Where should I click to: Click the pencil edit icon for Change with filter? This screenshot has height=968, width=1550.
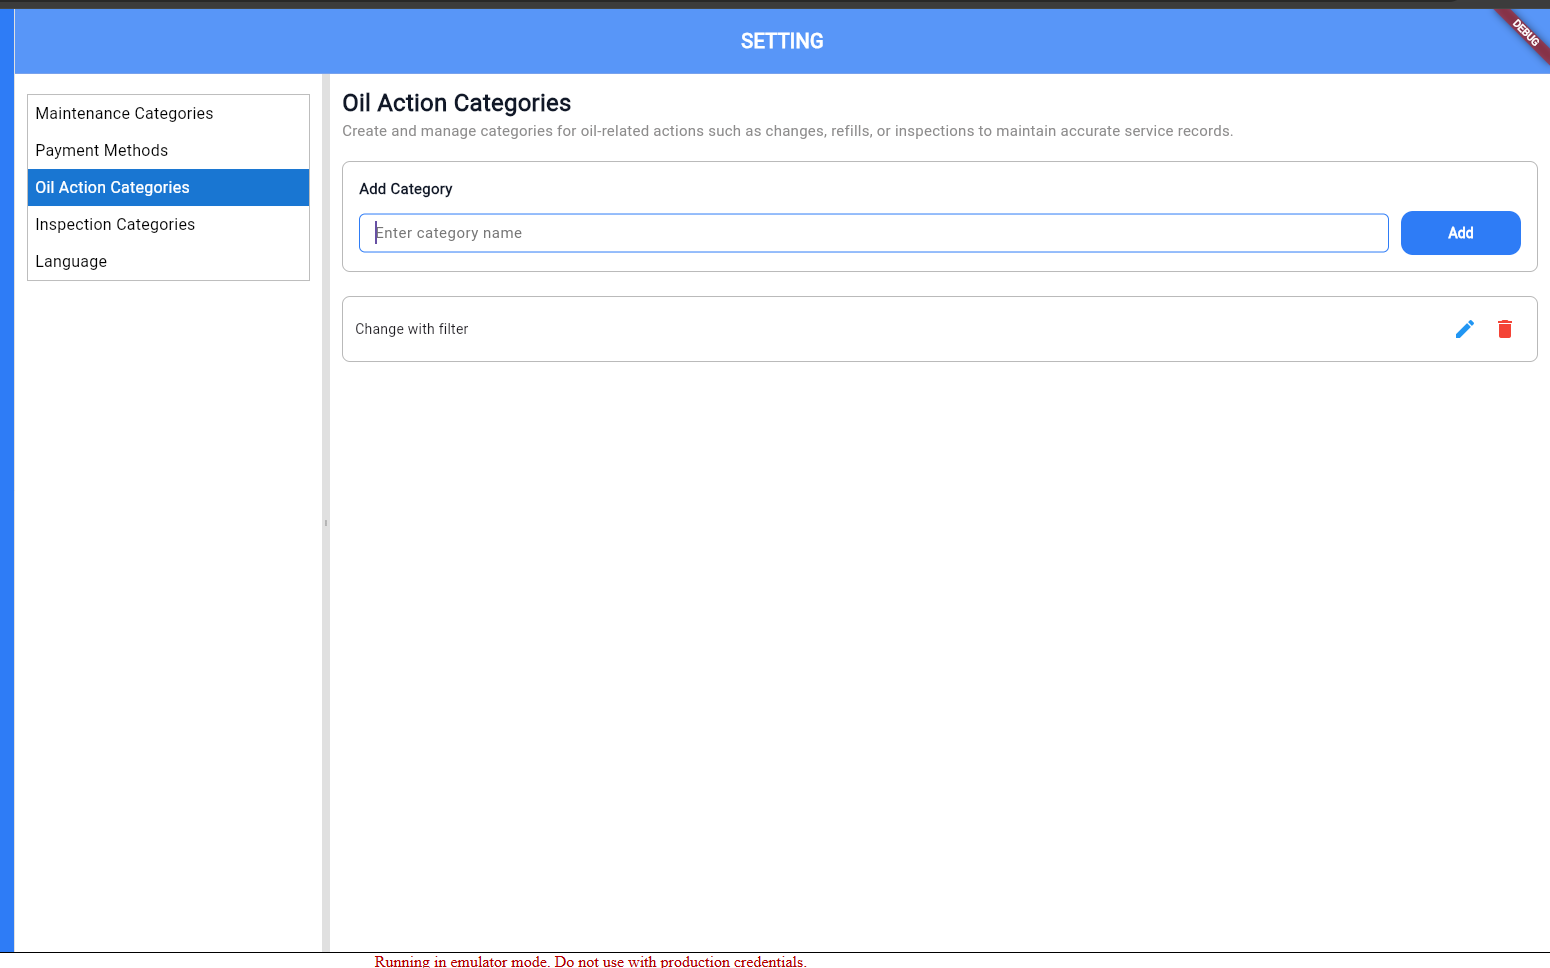coord(1464,329)
